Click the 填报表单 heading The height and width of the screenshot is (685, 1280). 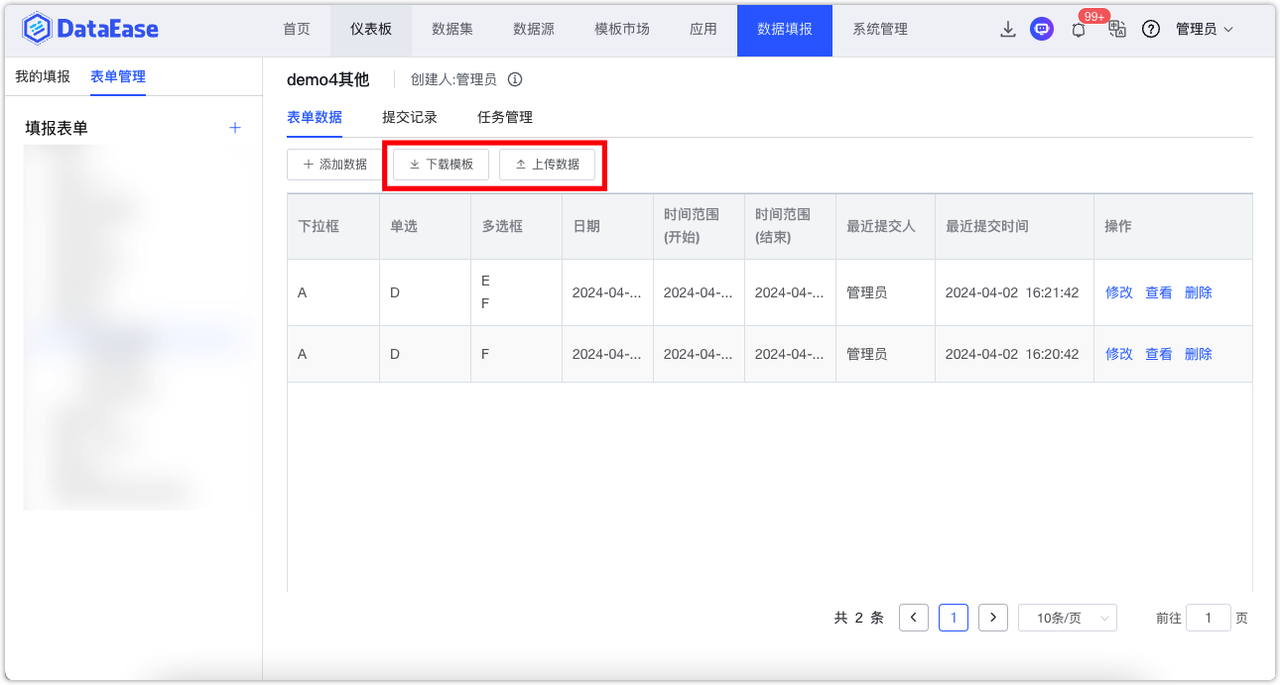(x=56, y=128)
